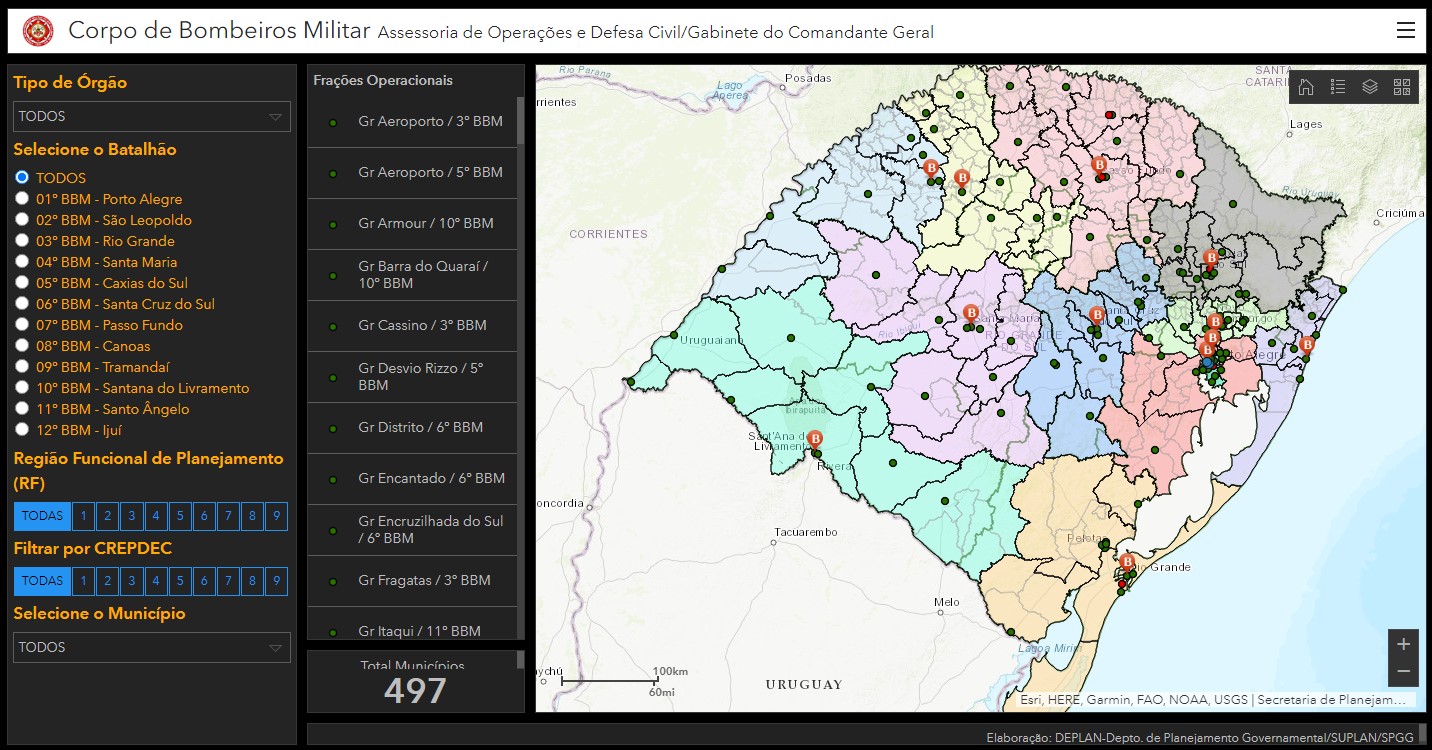The width and height of the screenshot is (1432, 750).
Task: Select Gr Encantado / 6° BBM list entry
Action: pyautogui.click(x=412, y=478)
